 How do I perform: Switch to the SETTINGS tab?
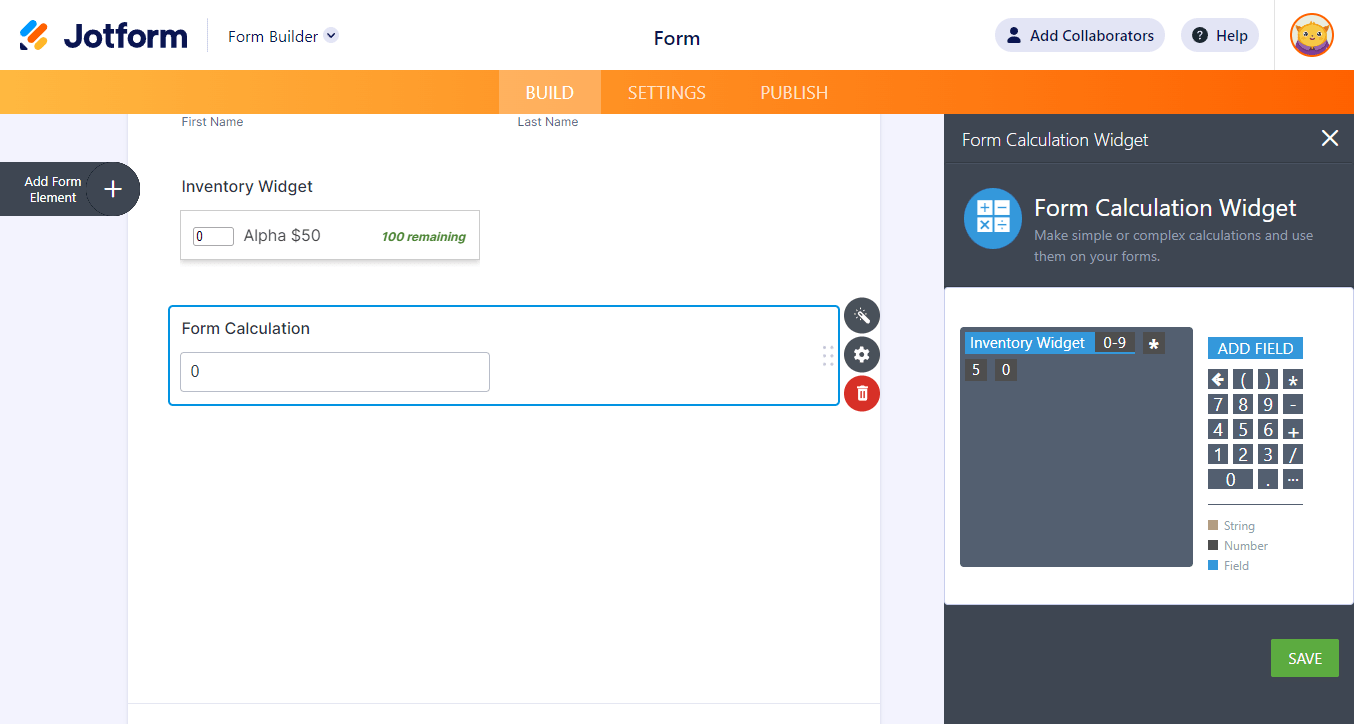667,92
